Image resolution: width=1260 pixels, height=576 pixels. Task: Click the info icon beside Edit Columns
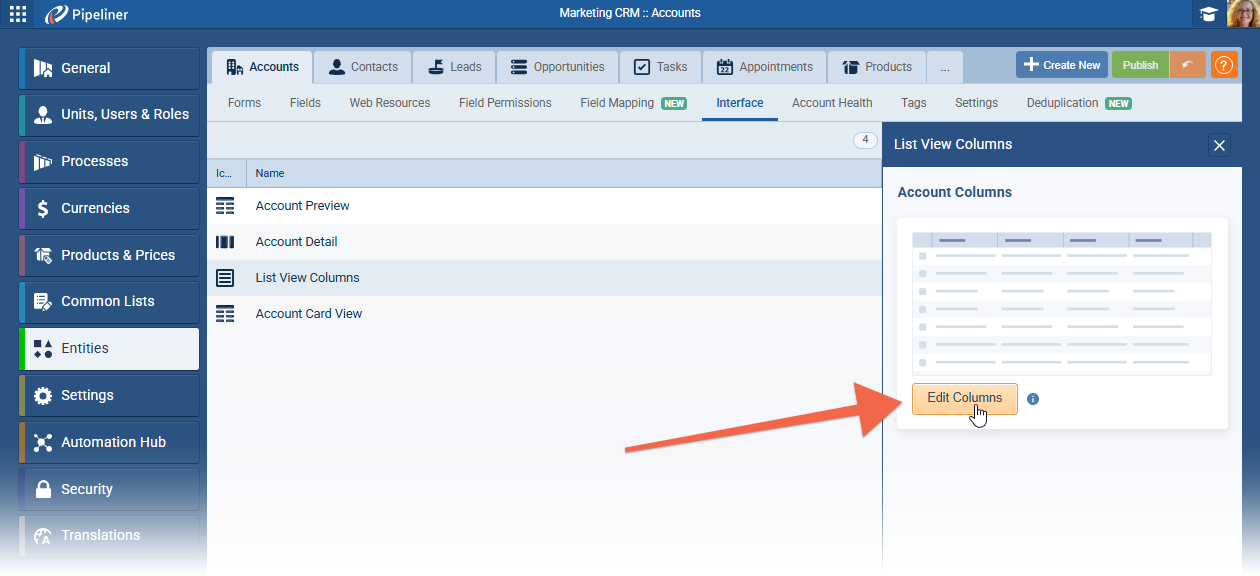[x=1033, y=399]
